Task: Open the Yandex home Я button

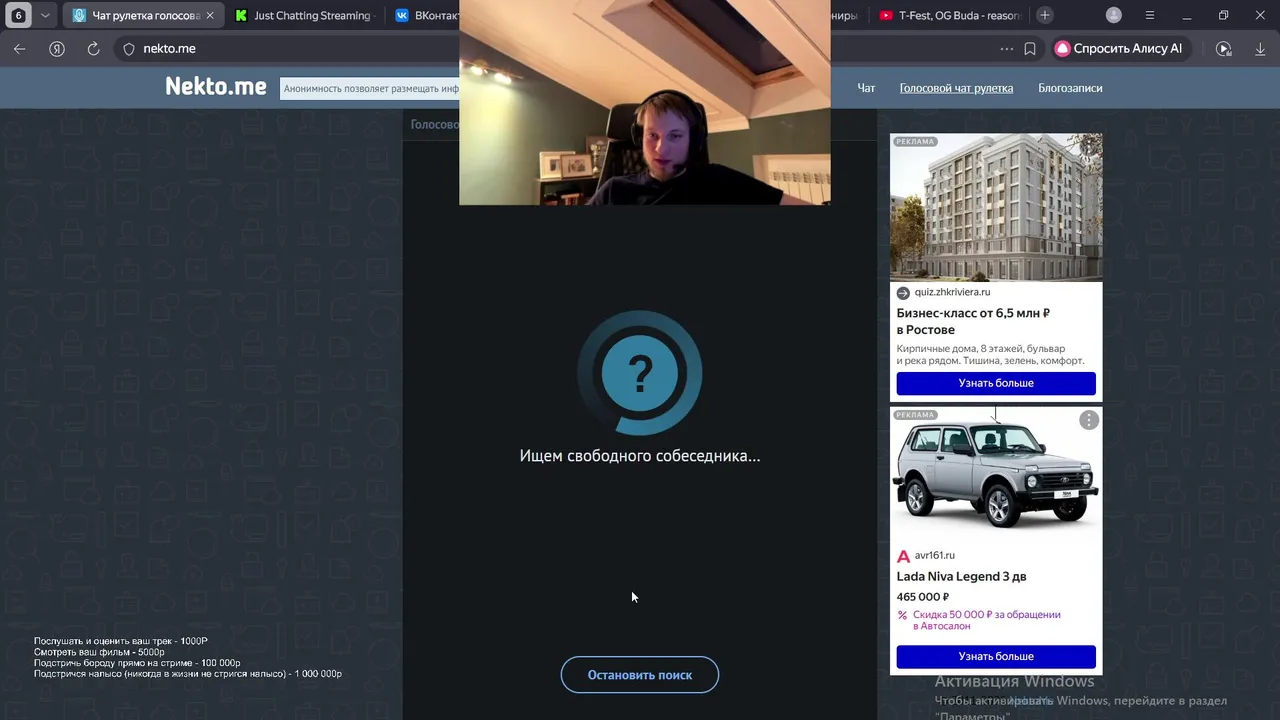Action: (57, 48)
